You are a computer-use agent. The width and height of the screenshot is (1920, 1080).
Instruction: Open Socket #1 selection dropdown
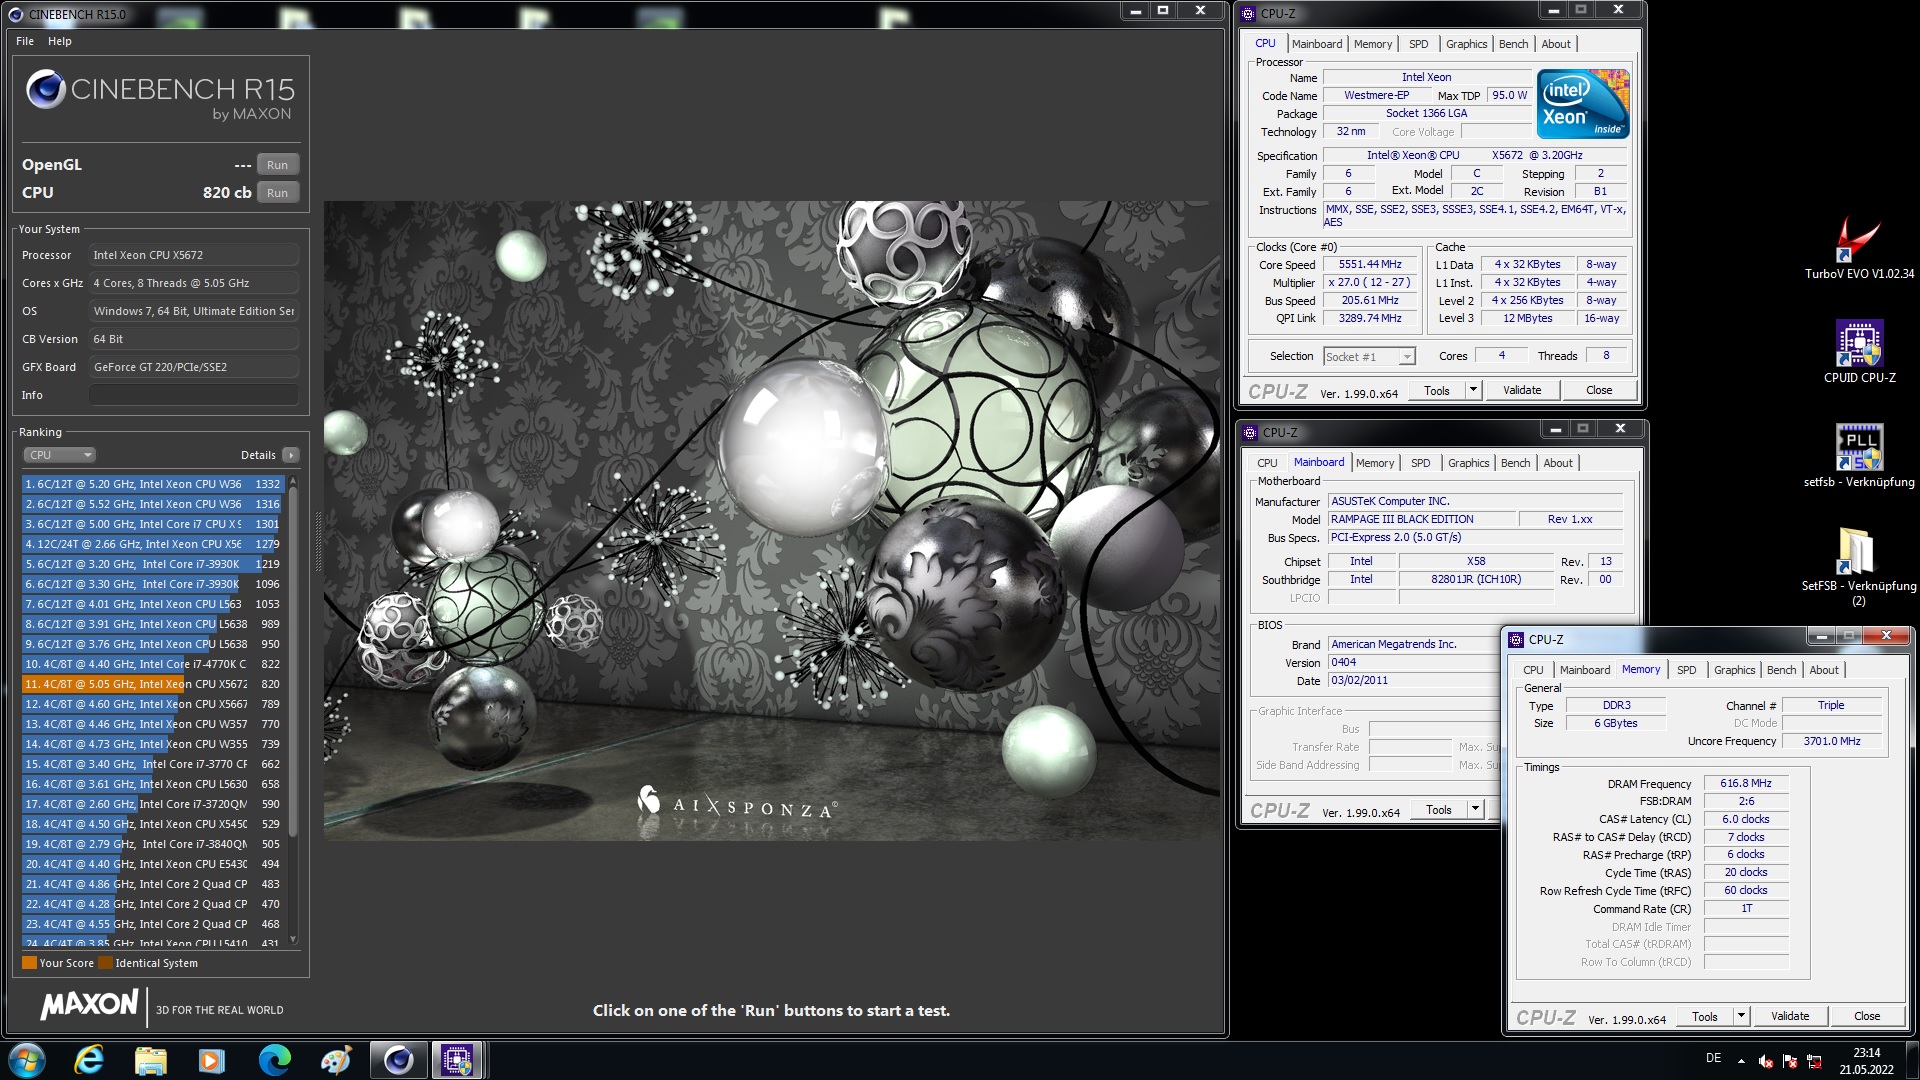click(1369, 357)
